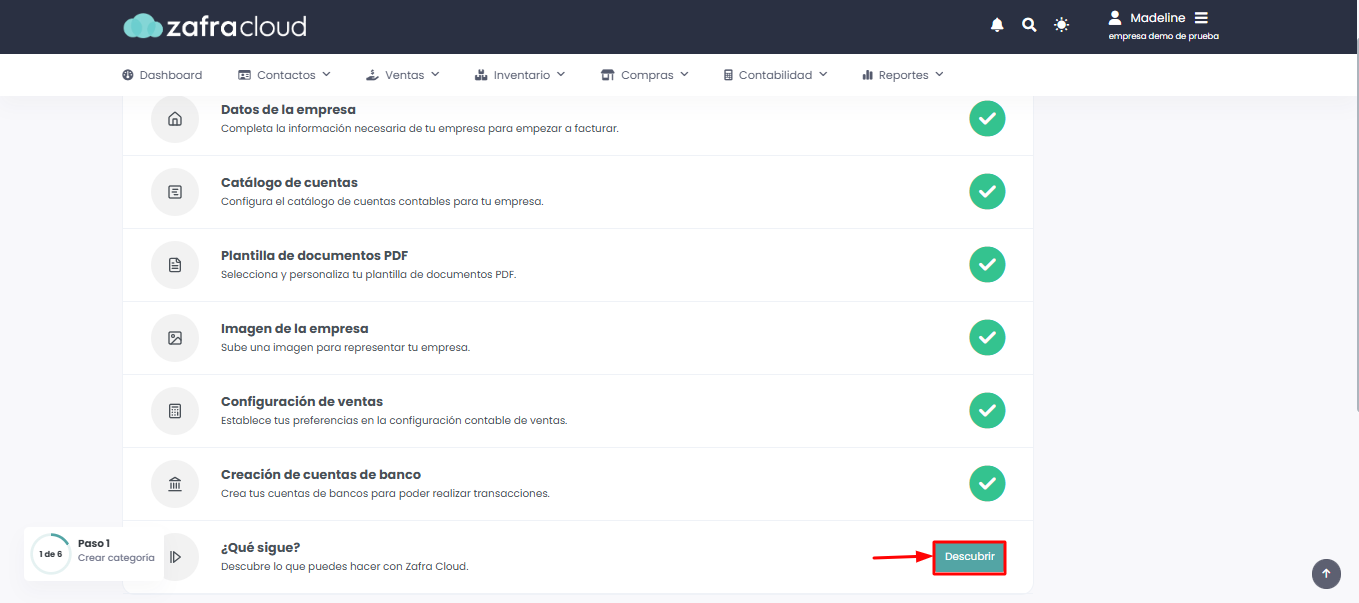Click 'Descubre lo que puedes hacer con Zafra Cloud.'
Screen dimensions: 1359x603
point(344,567)
